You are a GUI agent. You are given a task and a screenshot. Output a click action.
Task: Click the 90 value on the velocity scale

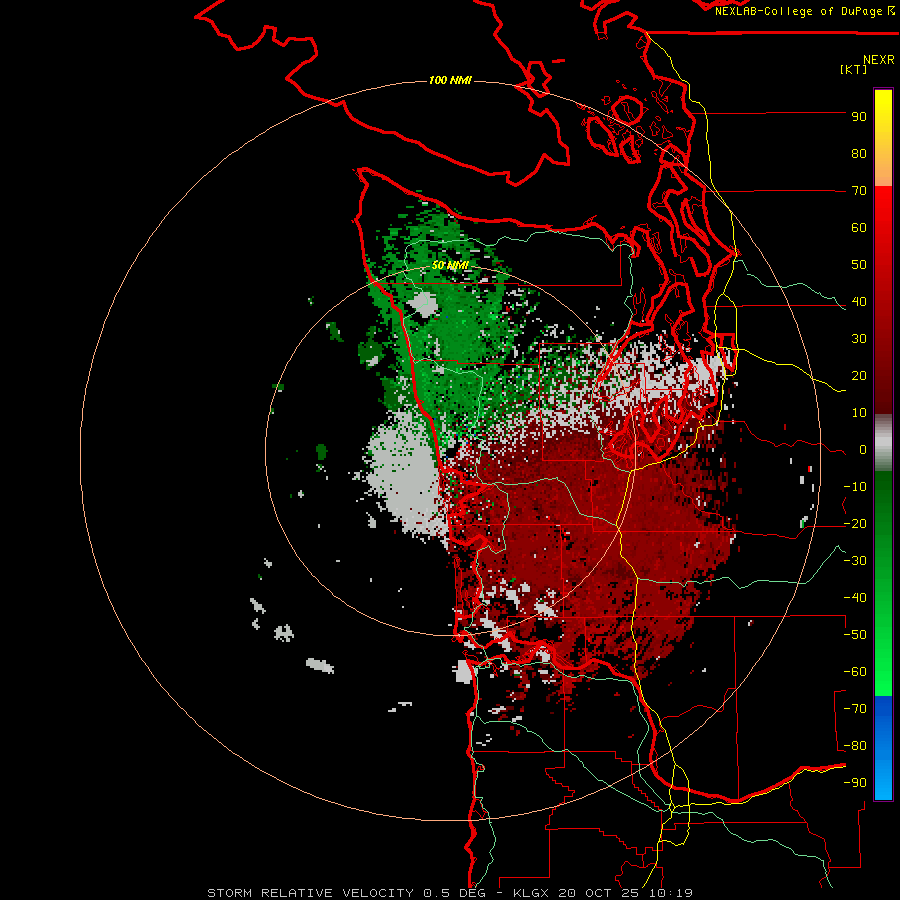[x=859, y=117]
